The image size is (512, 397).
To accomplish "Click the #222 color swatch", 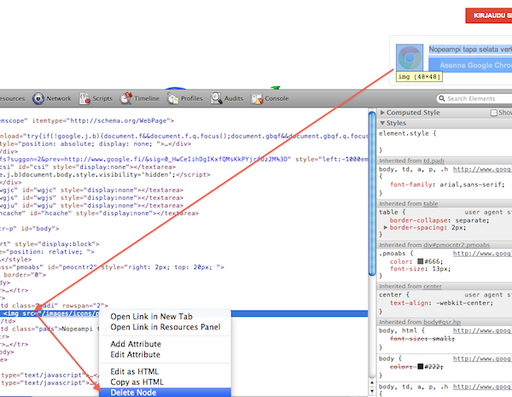I will coord(420,367).
